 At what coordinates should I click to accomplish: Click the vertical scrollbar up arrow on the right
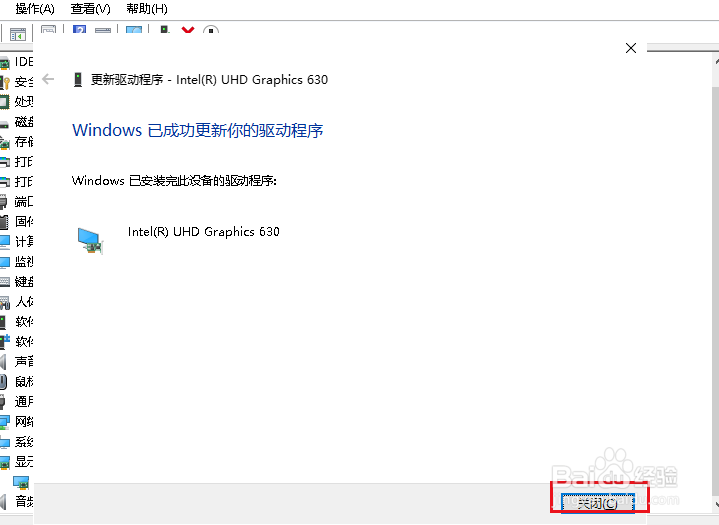[x=716, y=61]
